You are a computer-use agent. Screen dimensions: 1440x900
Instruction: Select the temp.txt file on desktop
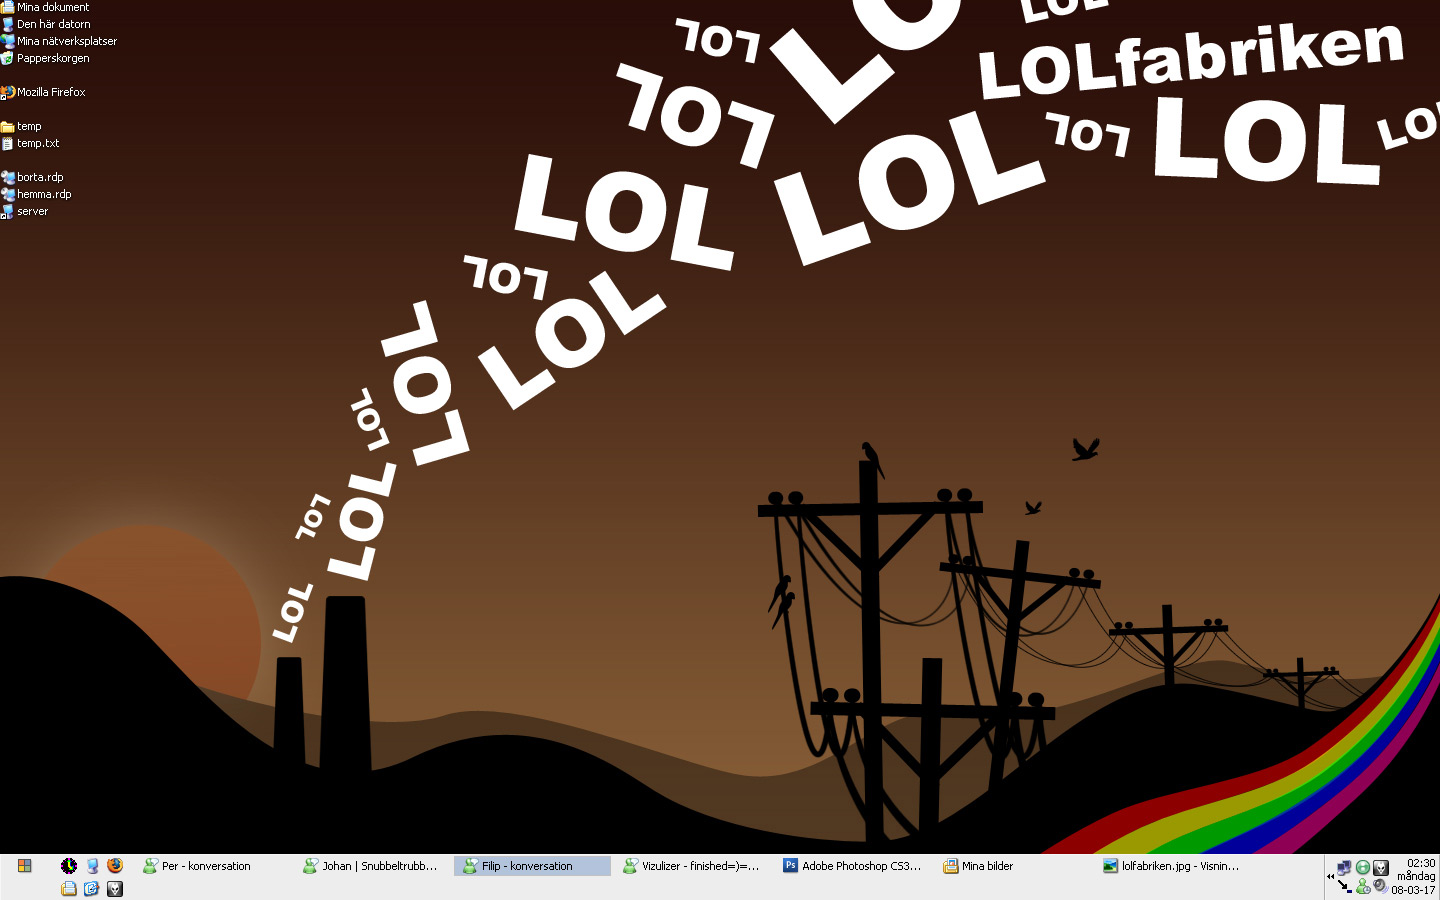[30, 143]
